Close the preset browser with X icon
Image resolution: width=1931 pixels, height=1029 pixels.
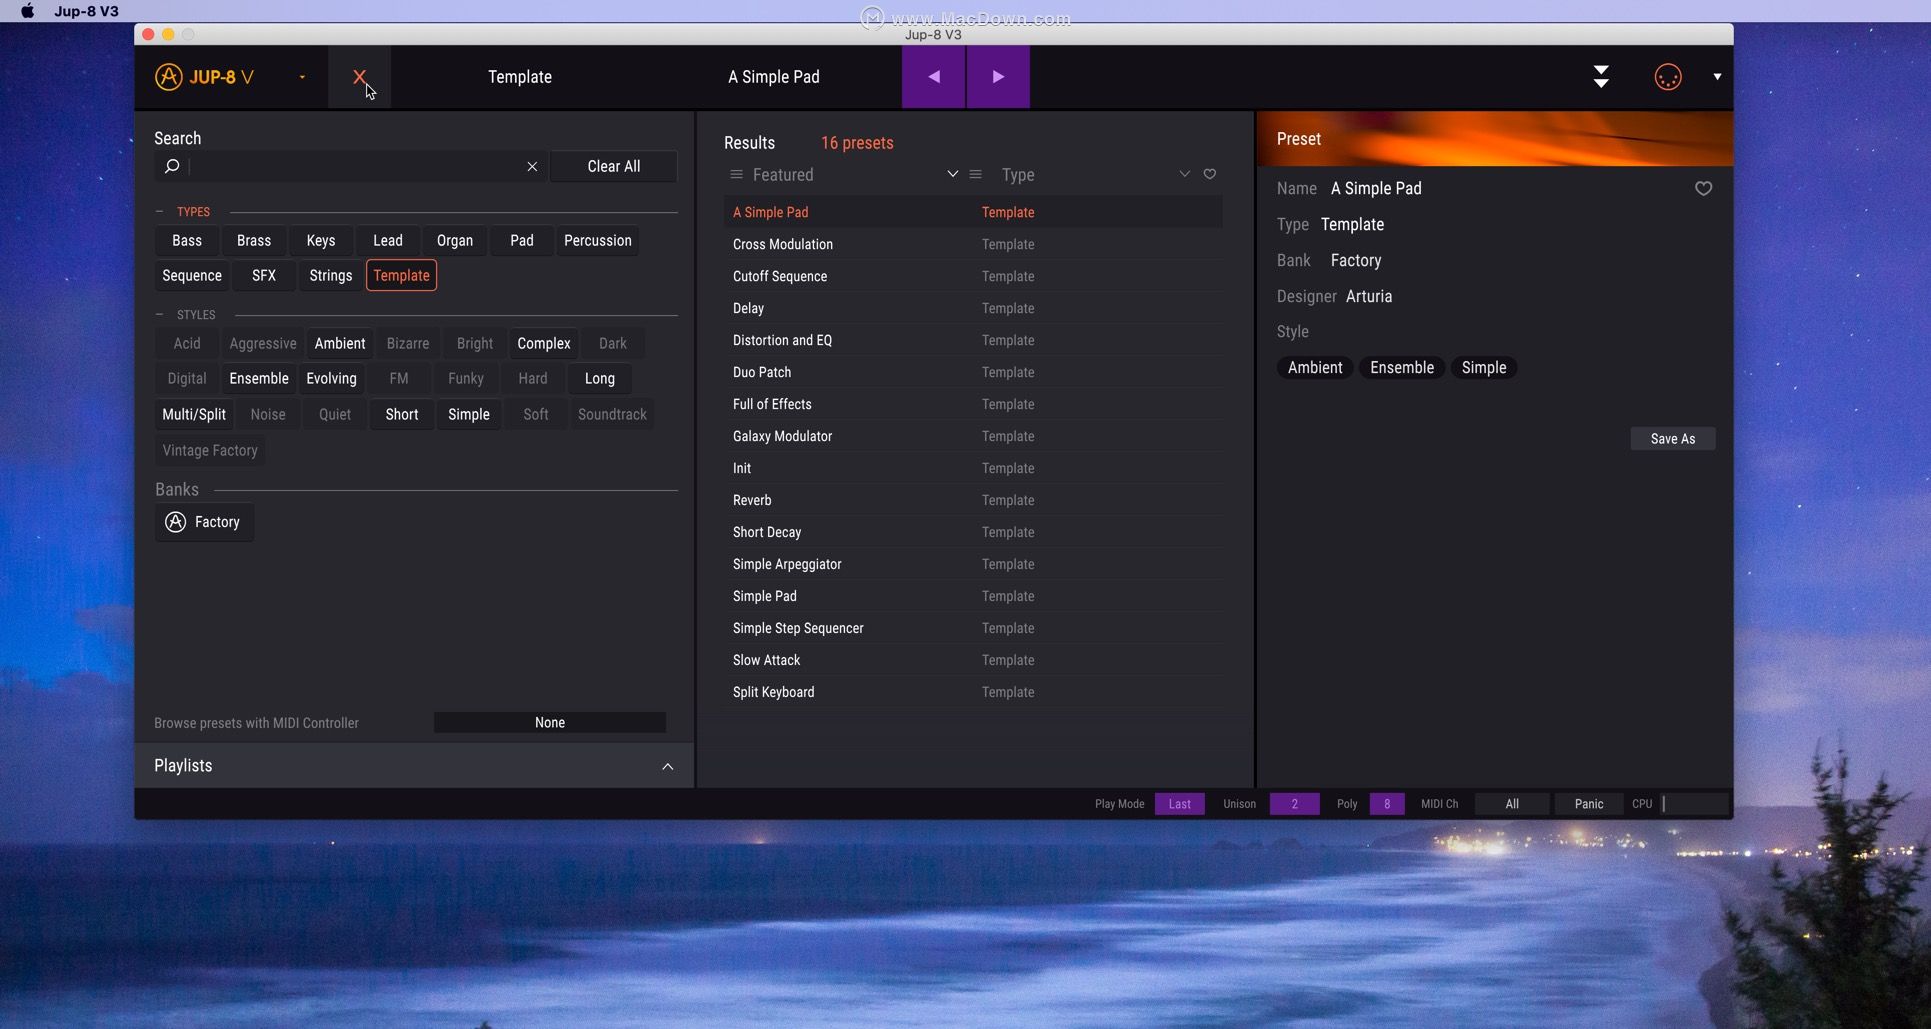tap(359, 77)
